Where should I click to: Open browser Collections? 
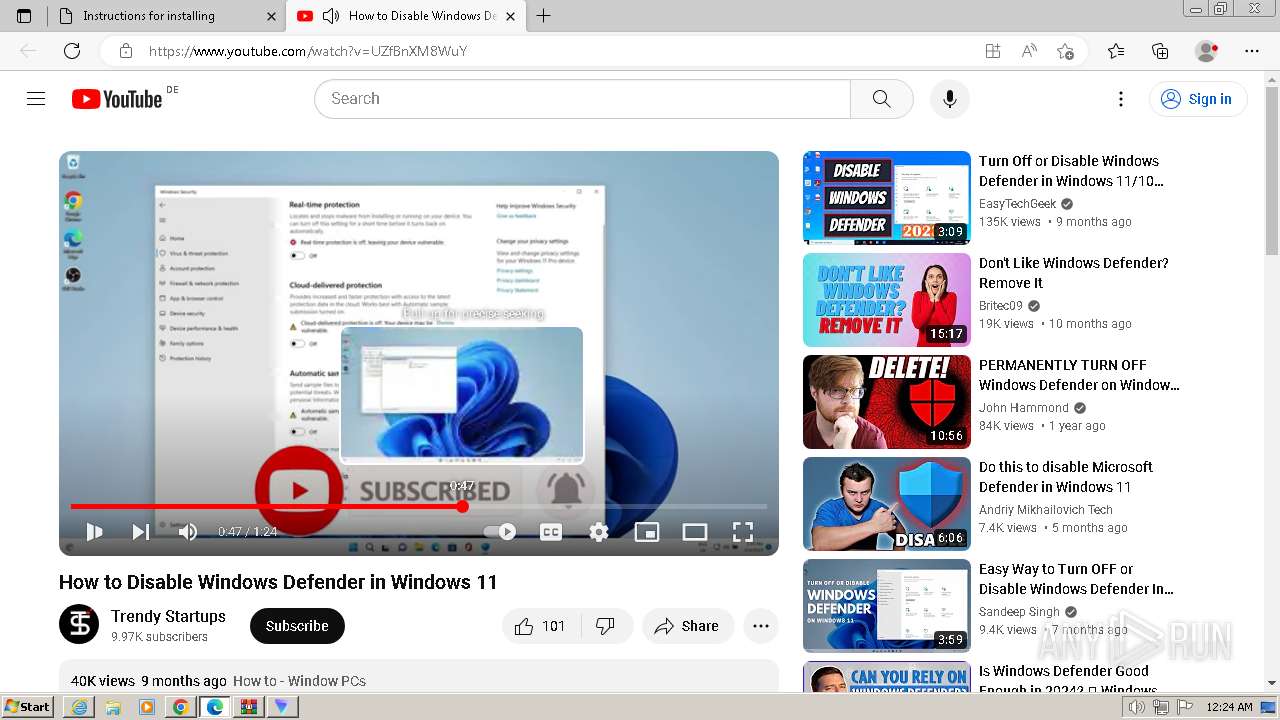(1160, 51)
